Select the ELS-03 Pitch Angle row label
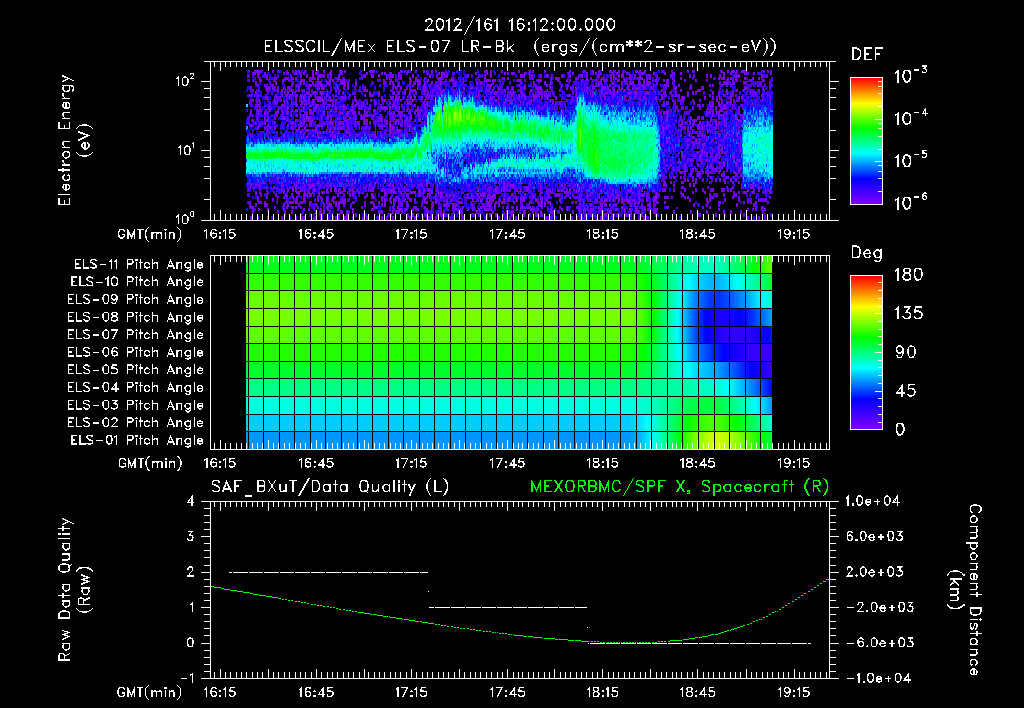Viewport: 1024px width, 708px height. click(x=136, y=405)
